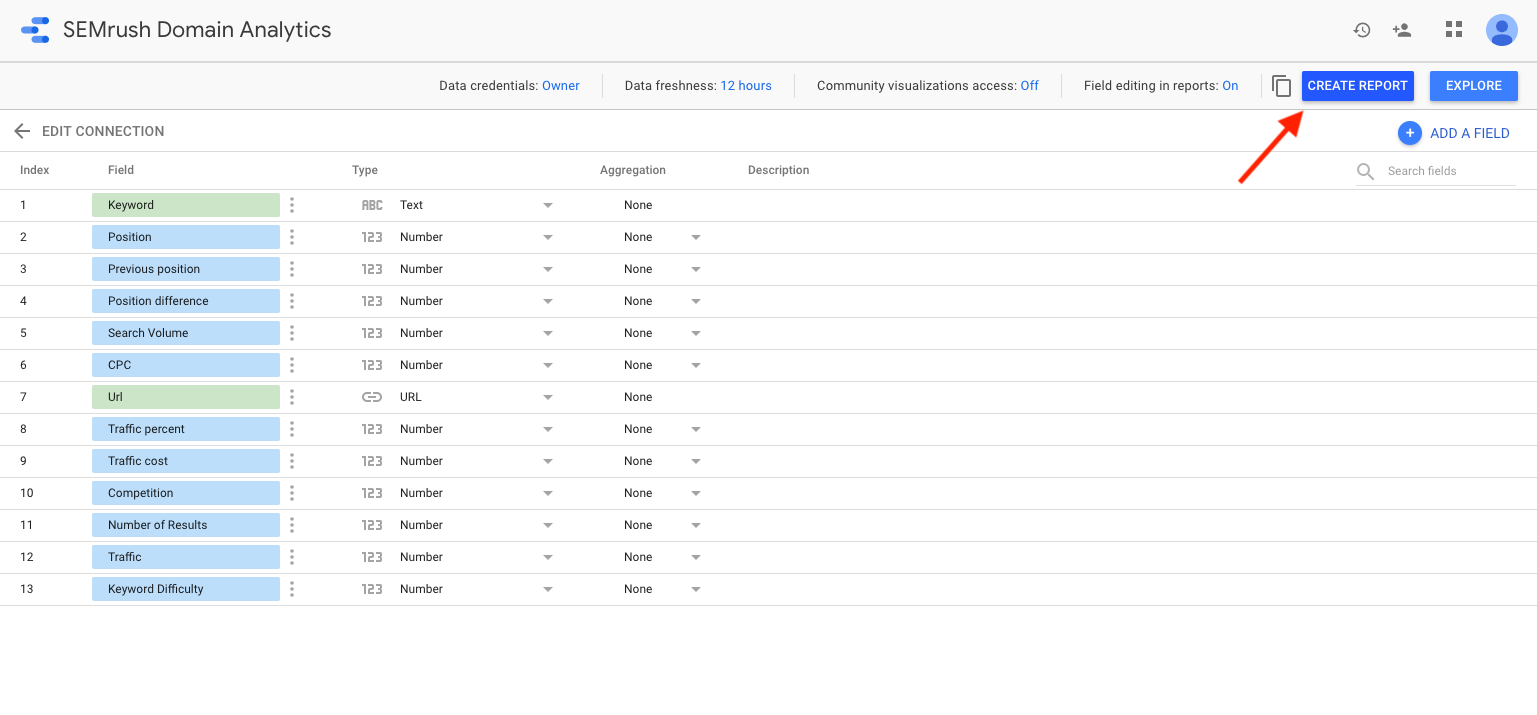Open the Google apps grid icon

(1454, 30)
